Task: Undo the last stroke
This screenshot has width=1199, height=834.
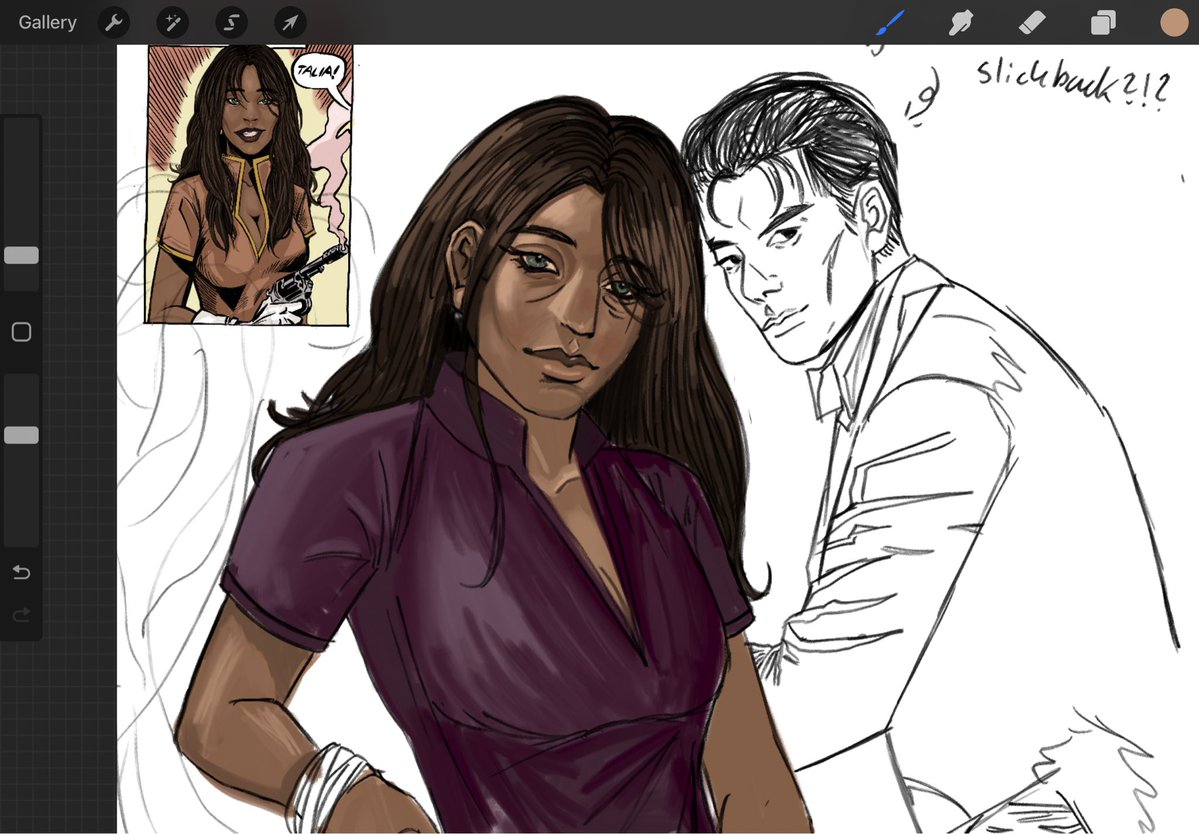Action: pyautogui.click(x=21, y=572)
